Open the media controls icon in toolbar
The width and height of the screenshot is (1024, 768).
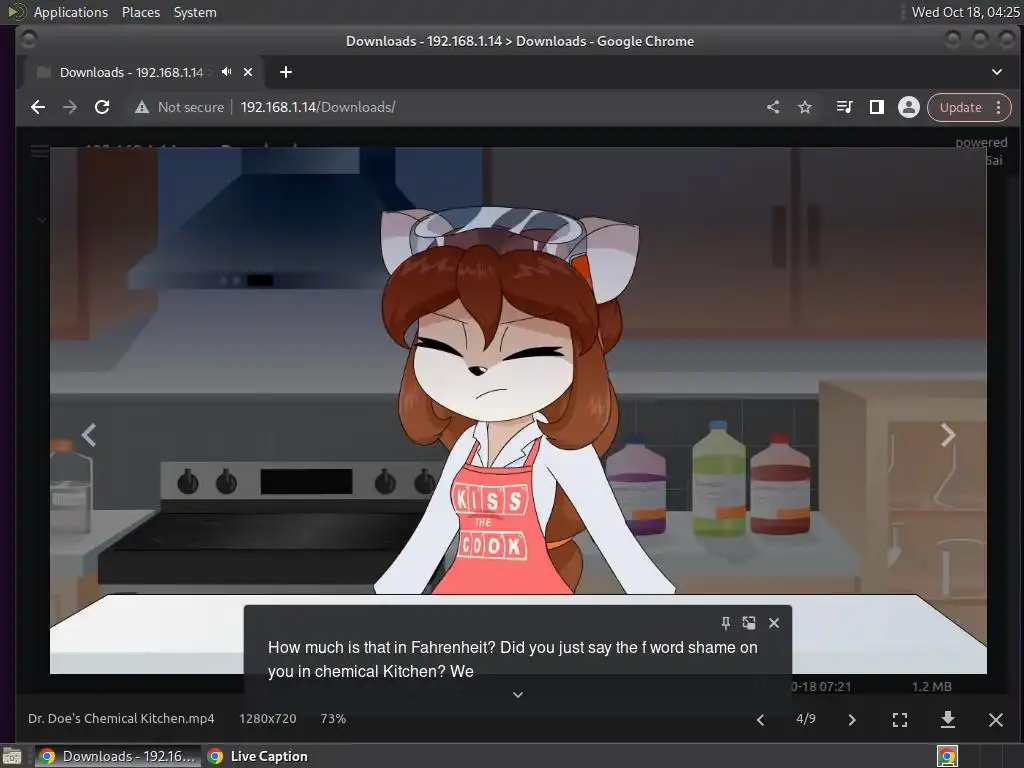[844, 107]
